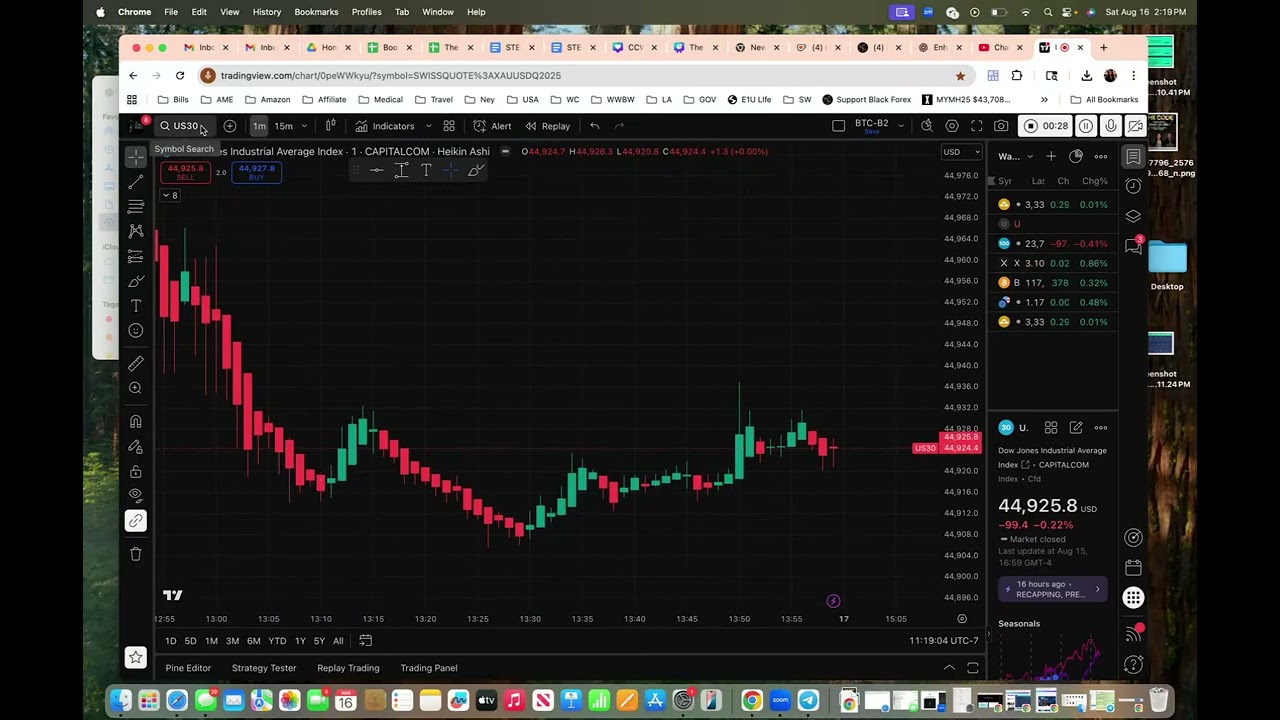This screenshot has height=720, width=1280.
Task: Open the Indicators dialog
Action: 385,126
